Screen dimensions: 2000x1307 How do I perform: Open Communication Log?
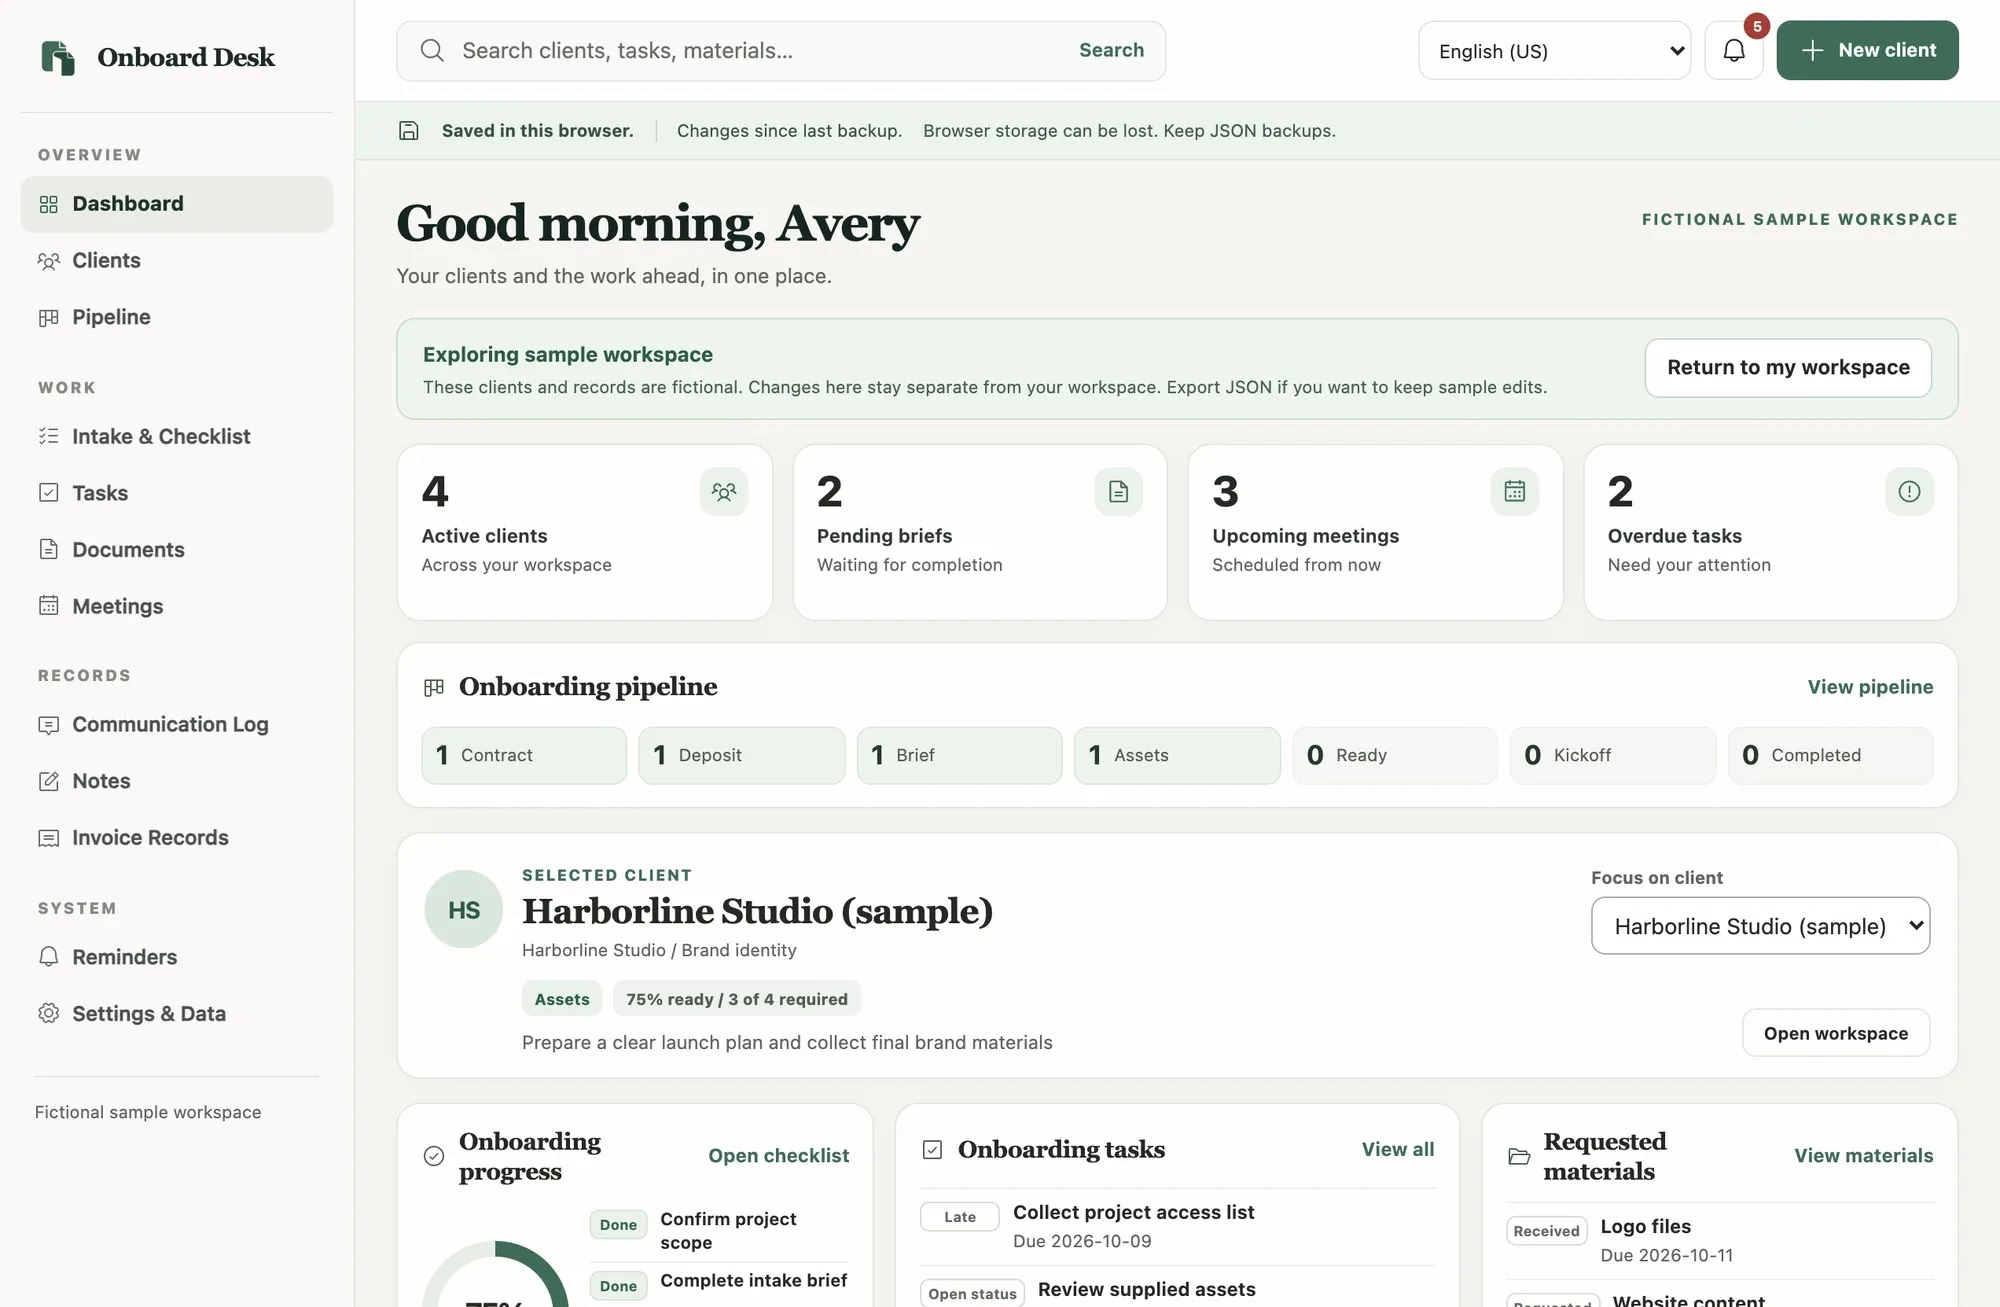[x=177, y=725]
